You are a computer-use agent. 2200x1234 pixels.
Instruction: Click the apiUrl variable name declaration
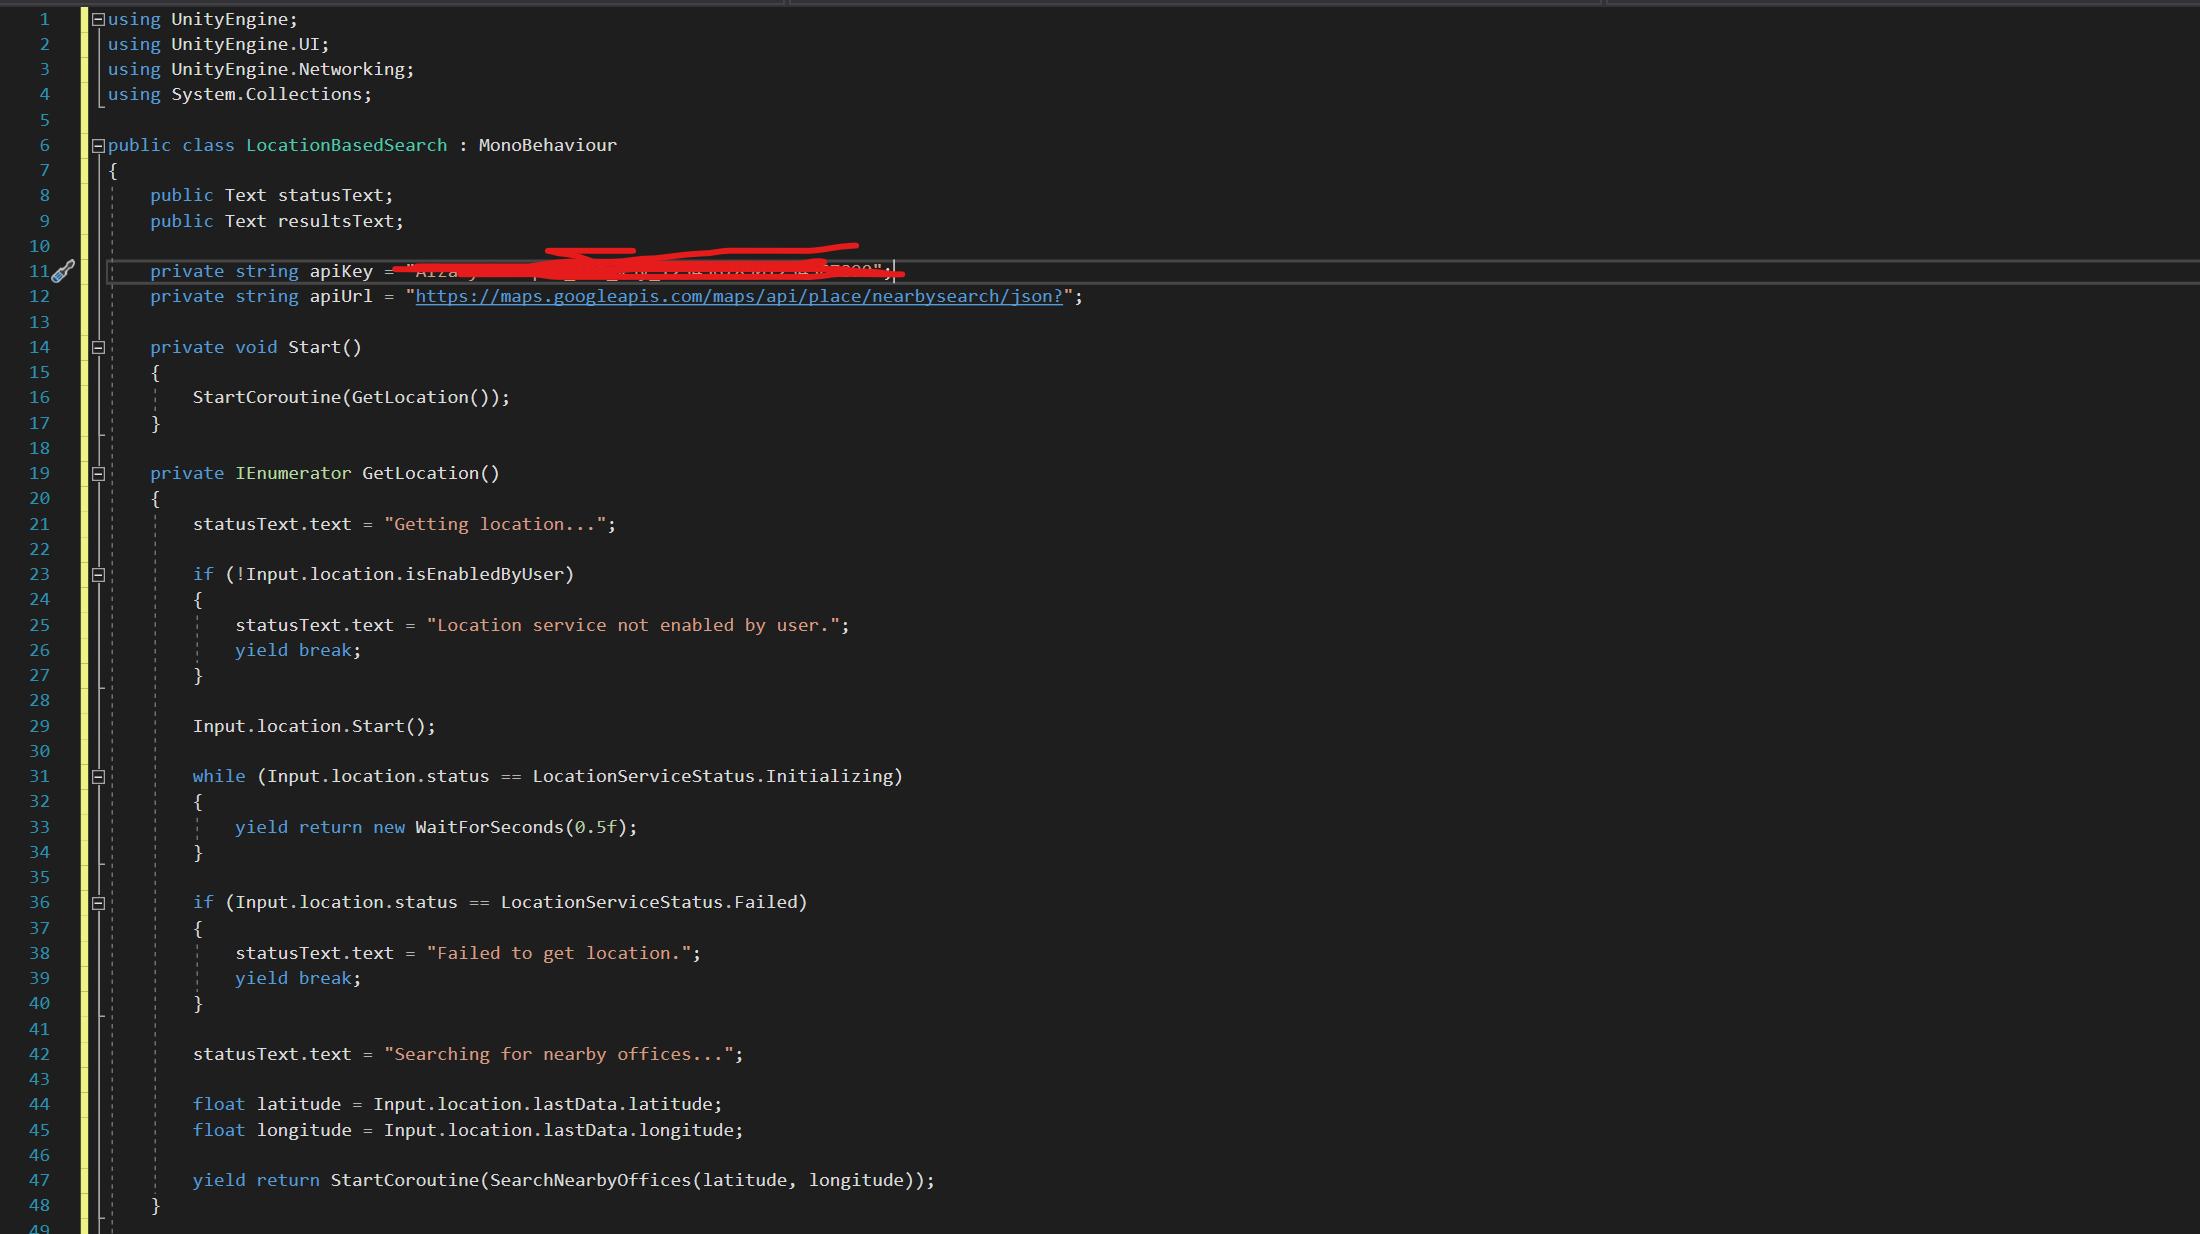click(340, 297)
